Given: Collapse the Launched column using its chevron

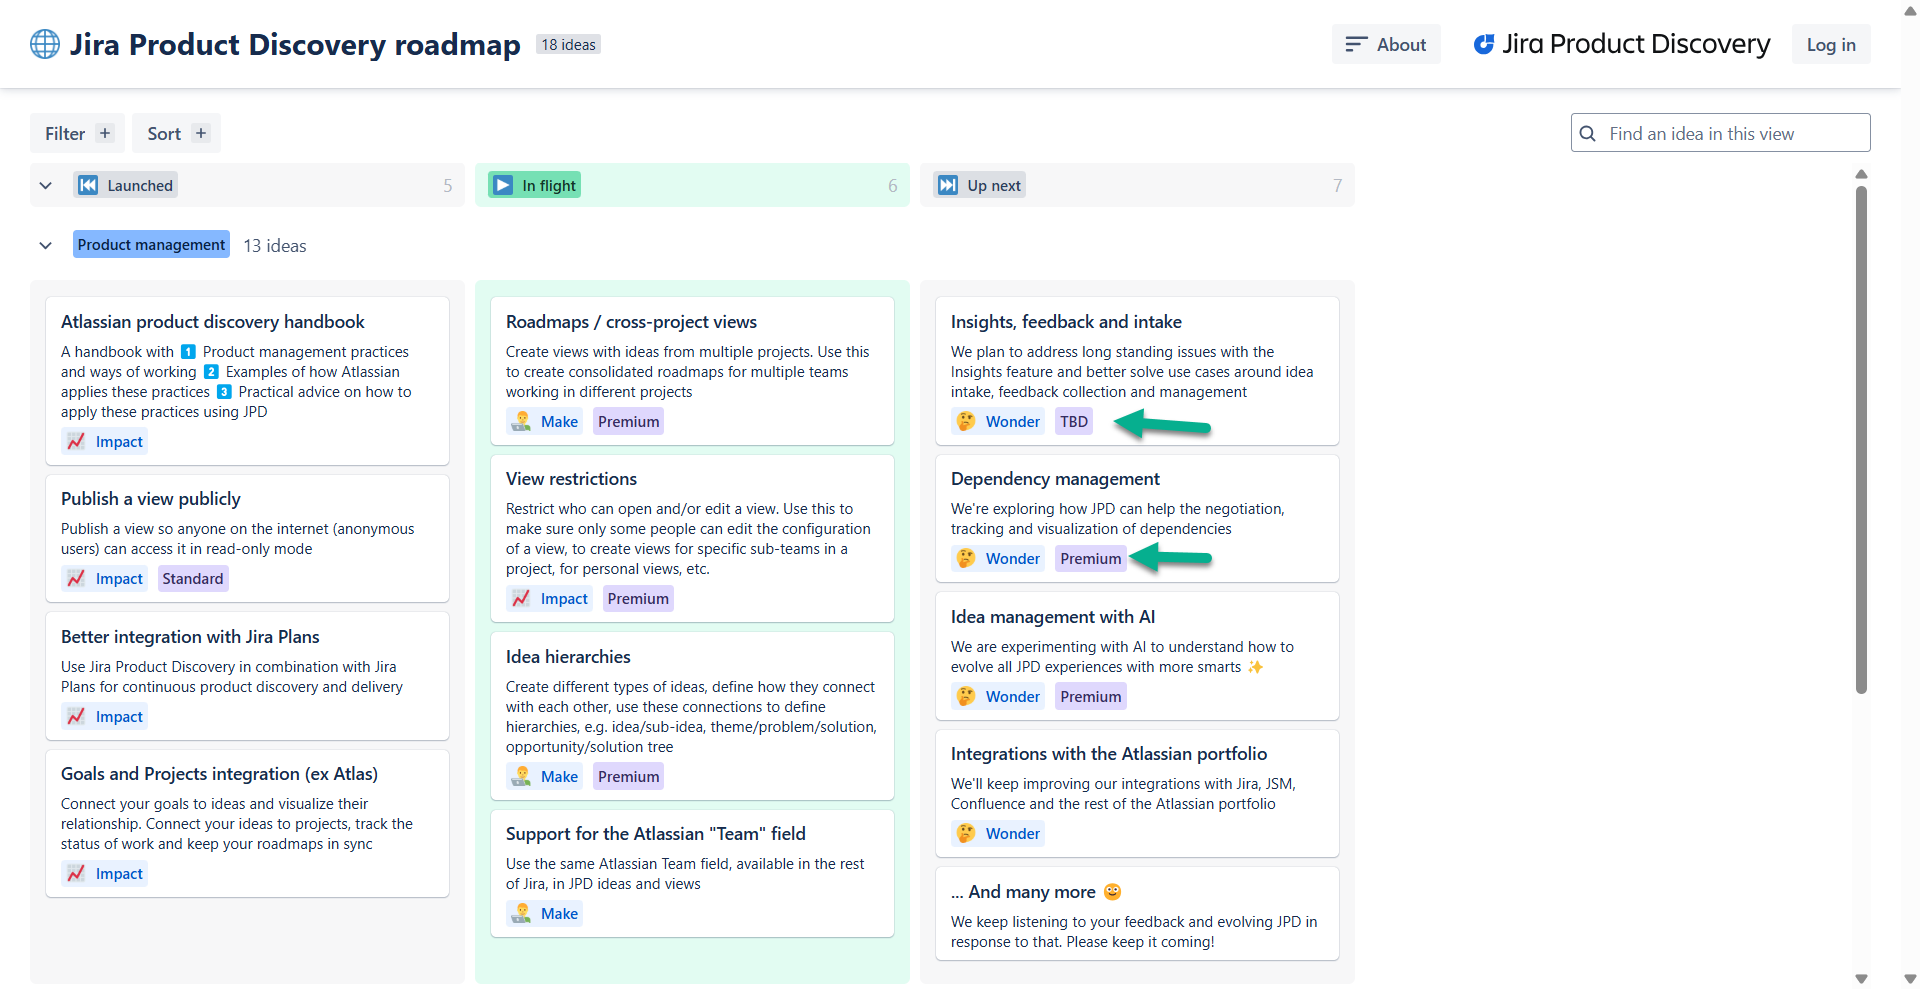Looking at the screenshot, I should pyautogui.click(x=45, y=185).
